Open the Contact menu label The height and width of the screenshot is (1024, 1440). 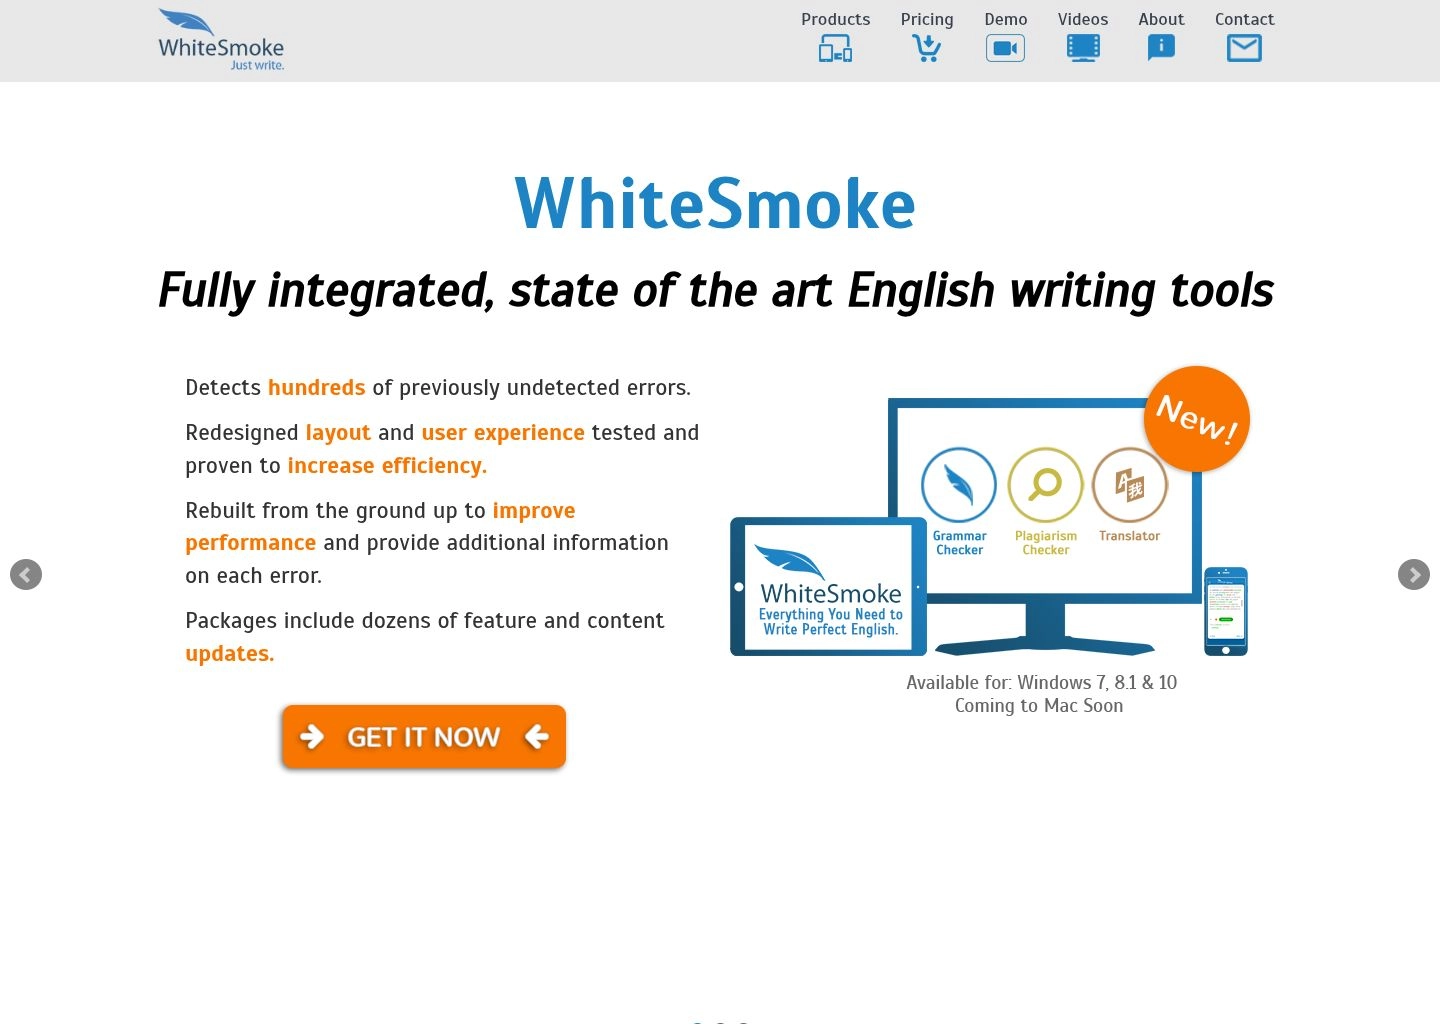click(1245, 19)
